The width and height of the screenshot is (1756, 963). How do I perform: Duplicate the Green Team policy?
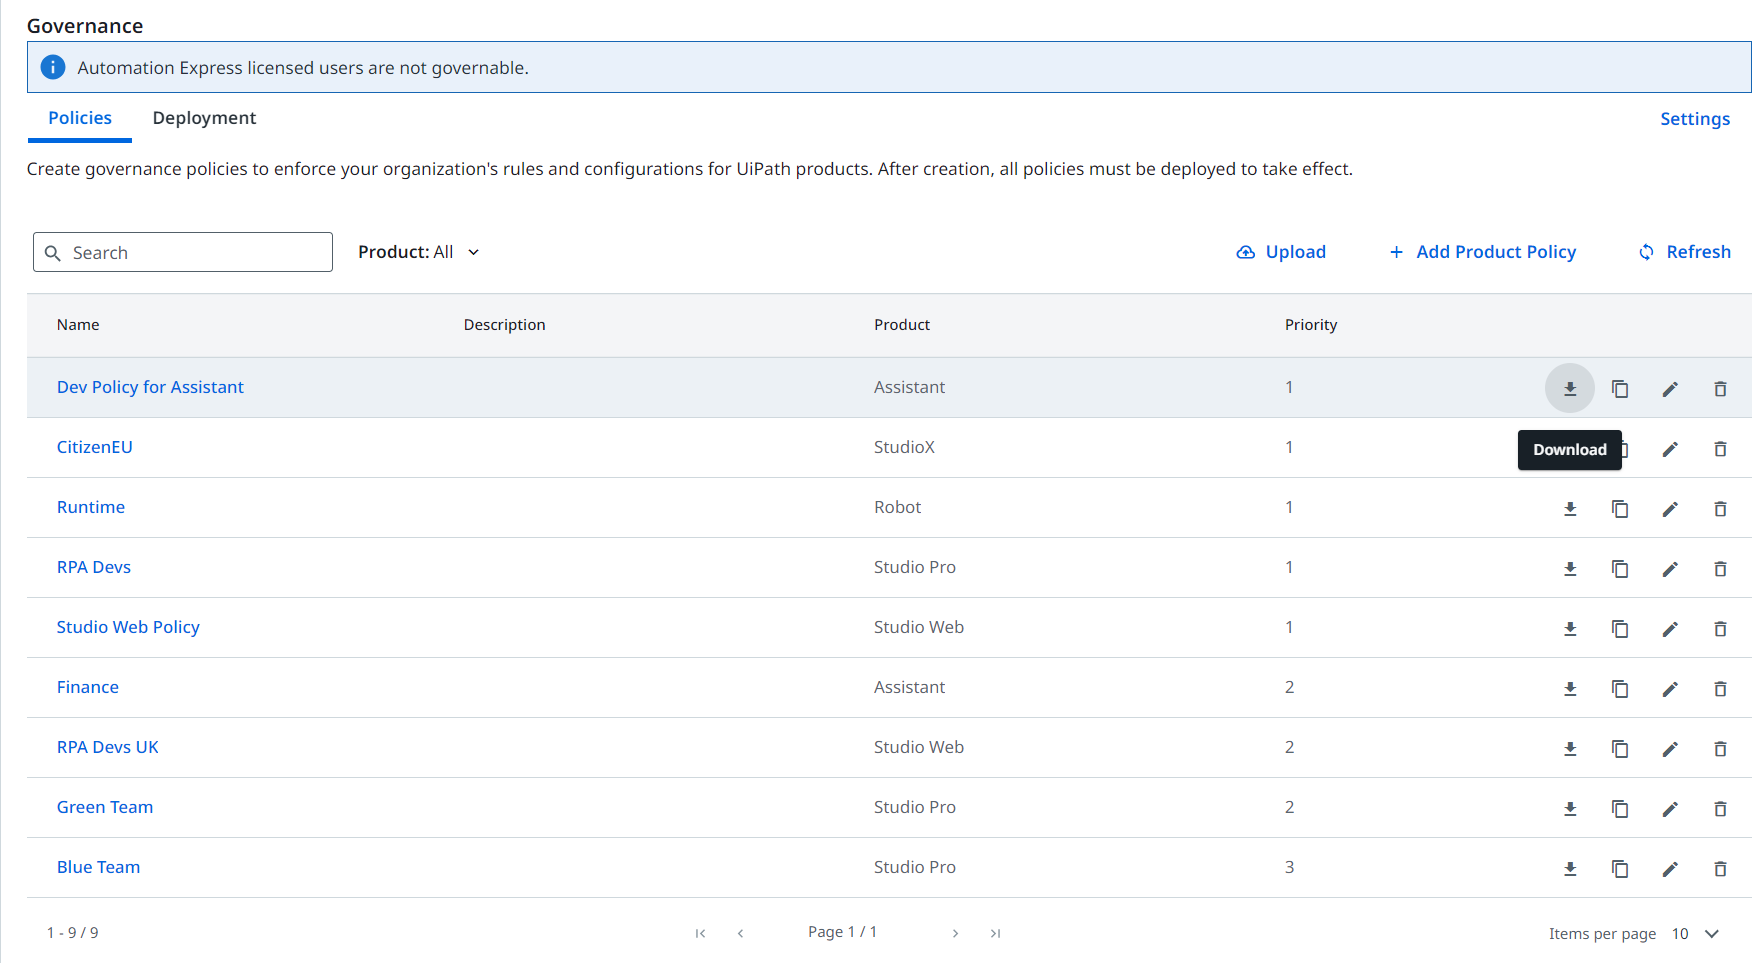pos(1620,808)
